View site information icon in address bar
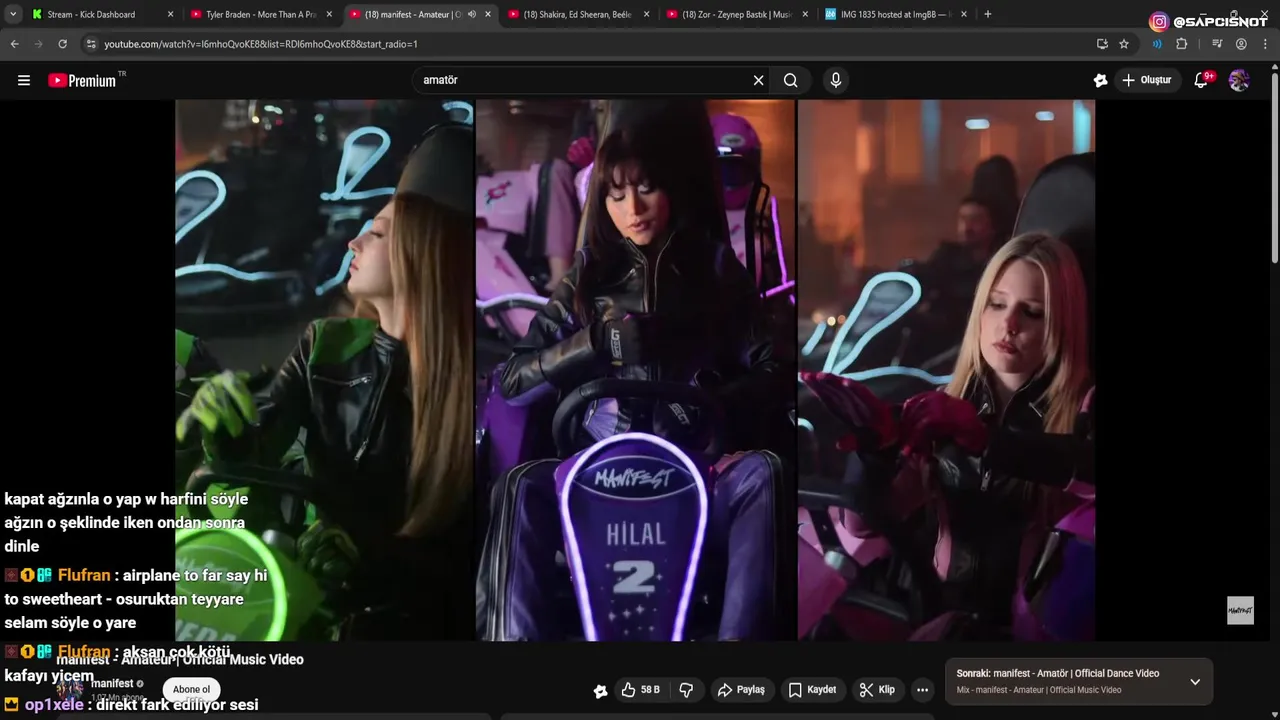The height and width of the screenshot is (720, 1280). pos(91,44)
